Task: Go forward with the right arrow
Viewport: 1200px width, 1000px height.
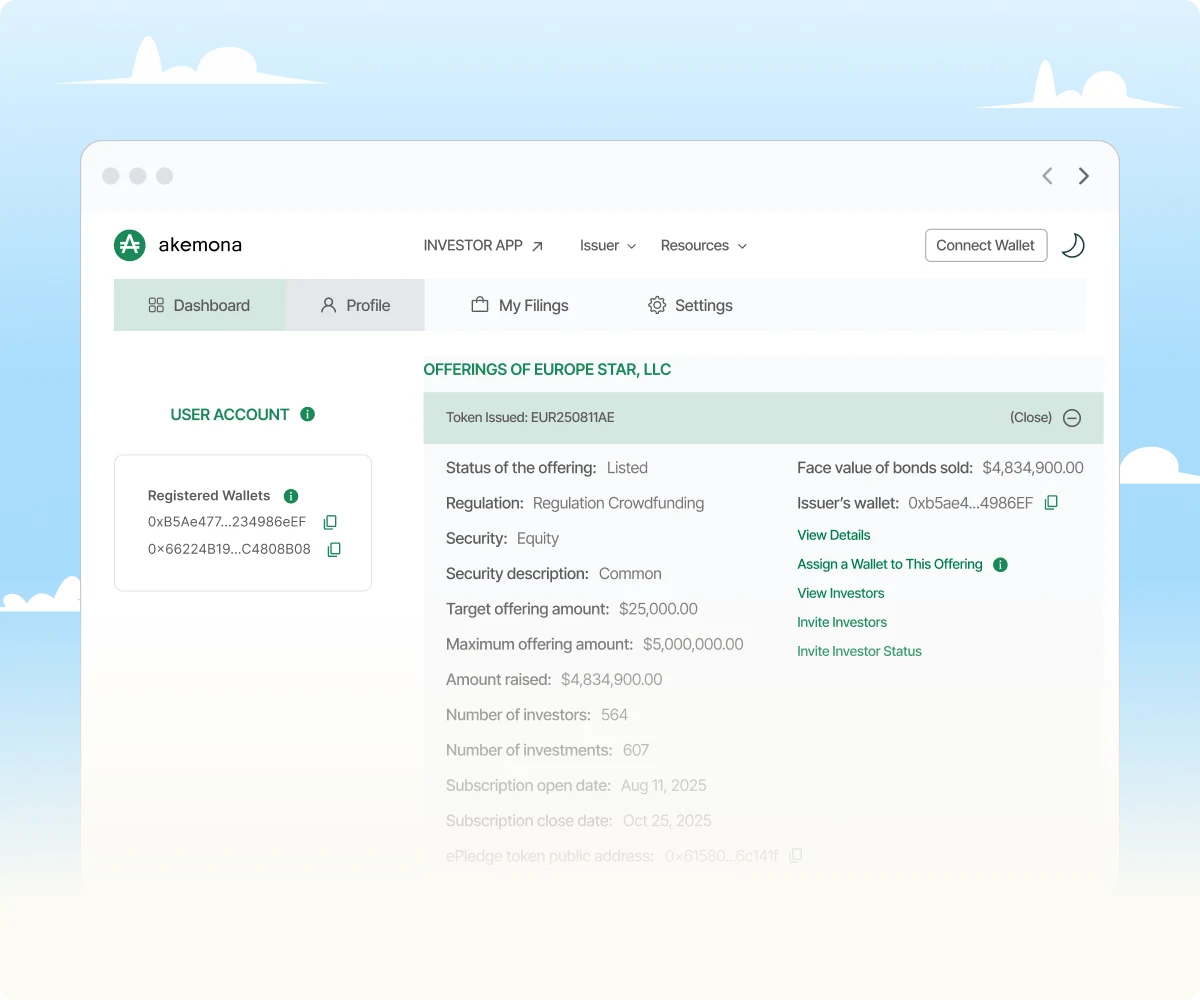Action: (1084, 176)
